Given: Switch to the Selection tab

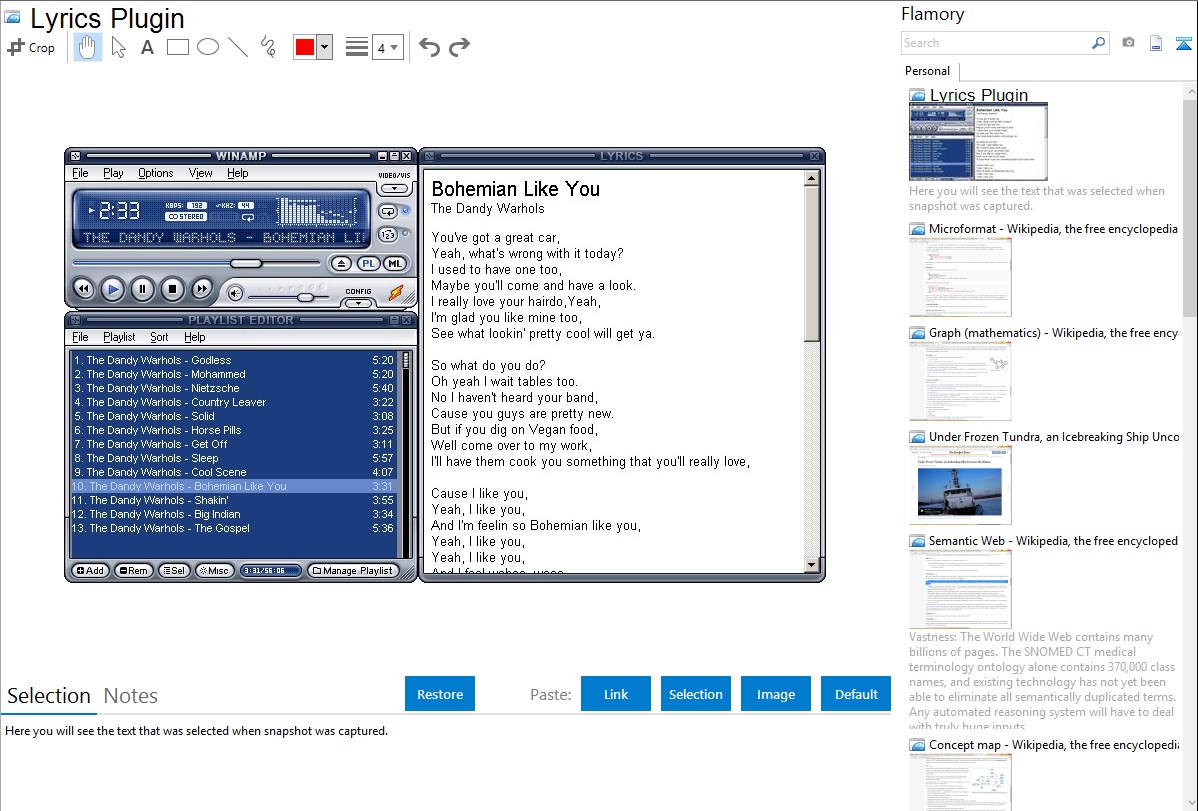Looking at the screenshot, I should click(49, 696).
